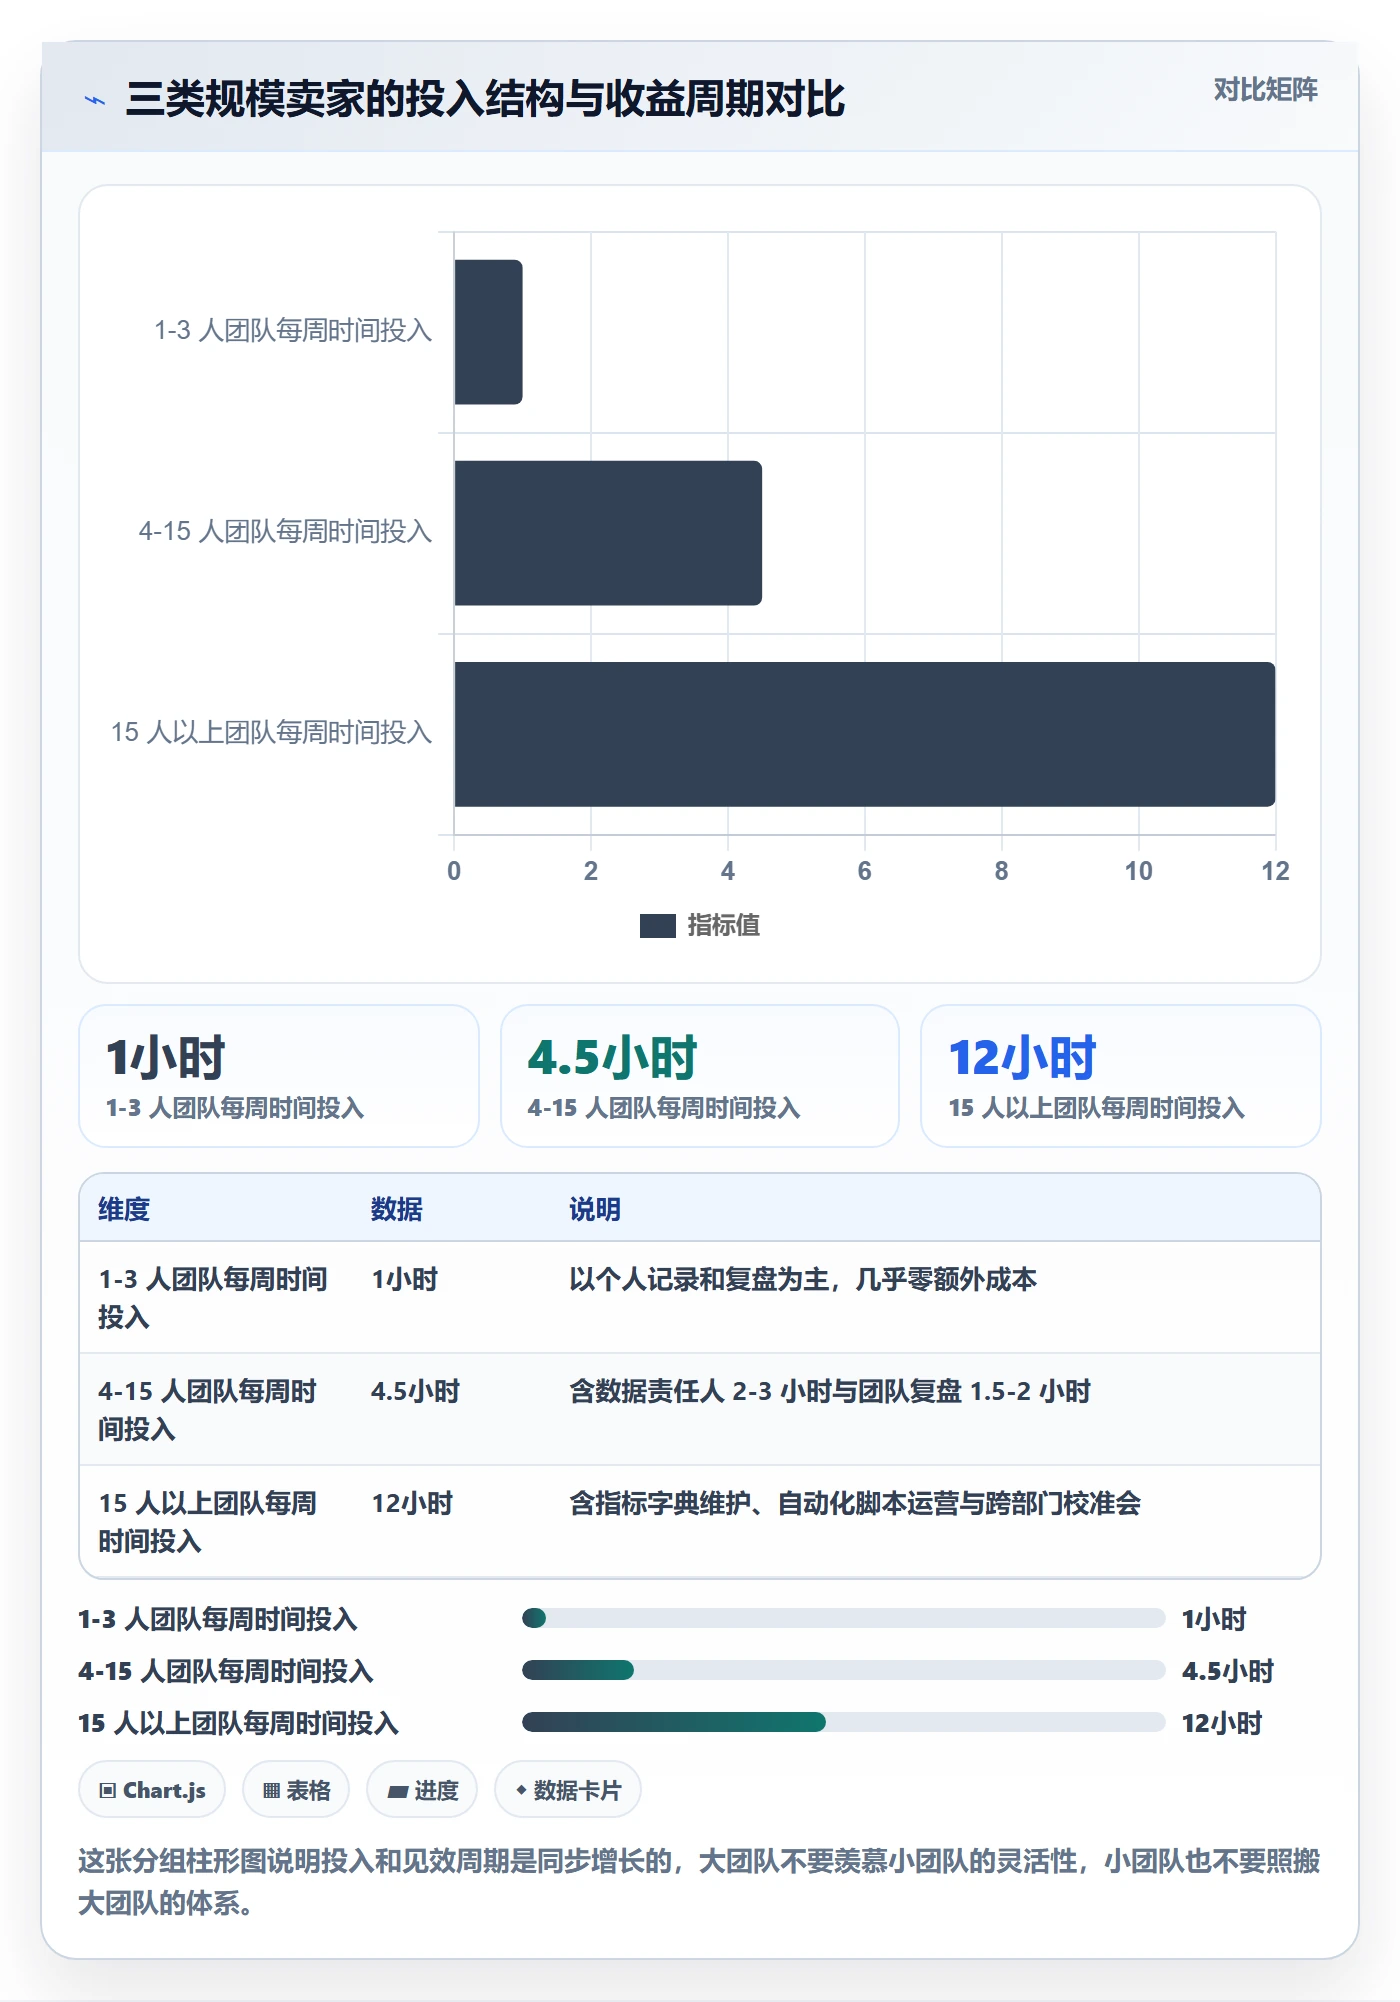Click the 说明 column header

(x=595, y=1209)
